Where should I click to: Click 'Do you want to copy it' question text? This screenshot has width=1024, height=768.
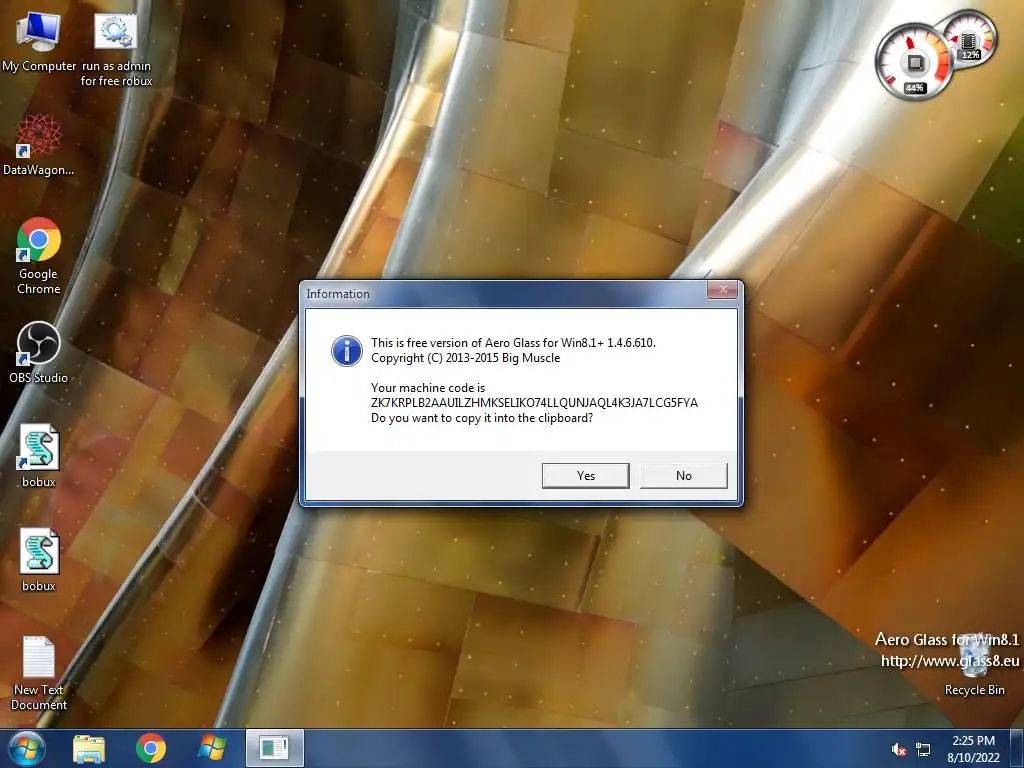[482, 418]
